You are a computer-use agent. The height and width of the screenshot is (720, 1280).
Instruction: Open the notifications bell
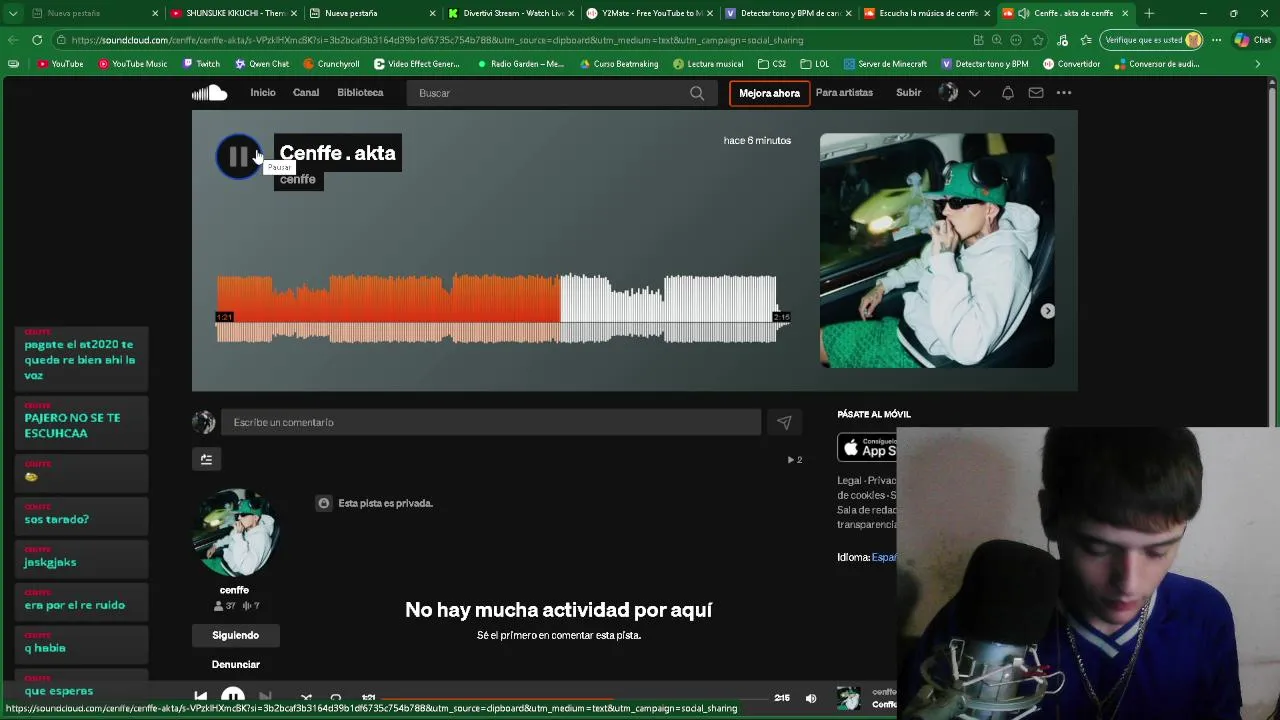tap(1008, 93)
